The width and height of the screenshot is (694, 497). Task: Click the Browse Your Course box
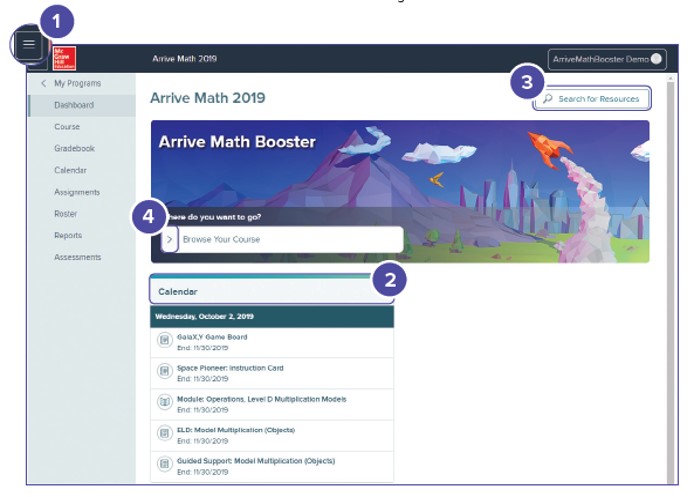(x=282, y=239)
